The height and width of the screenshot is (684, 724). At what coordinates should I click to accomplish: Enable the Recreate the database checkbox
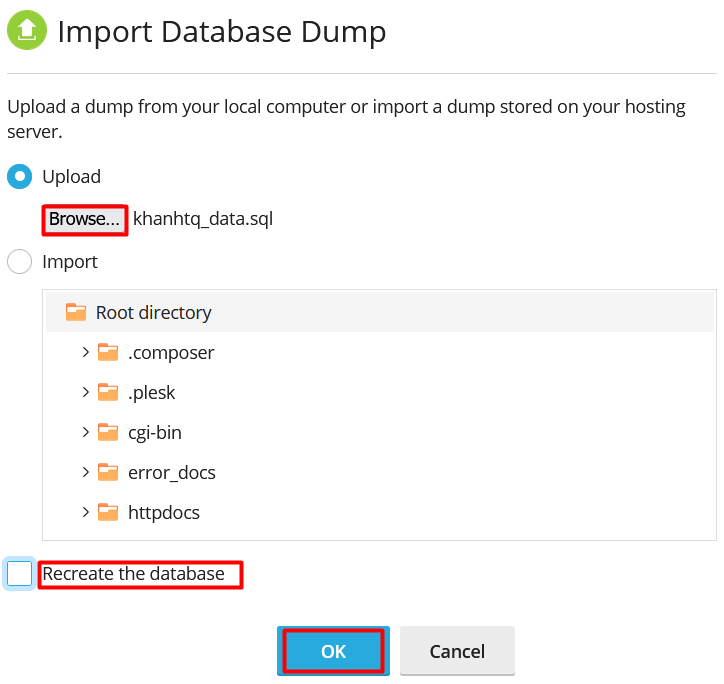tap(20, 574)
